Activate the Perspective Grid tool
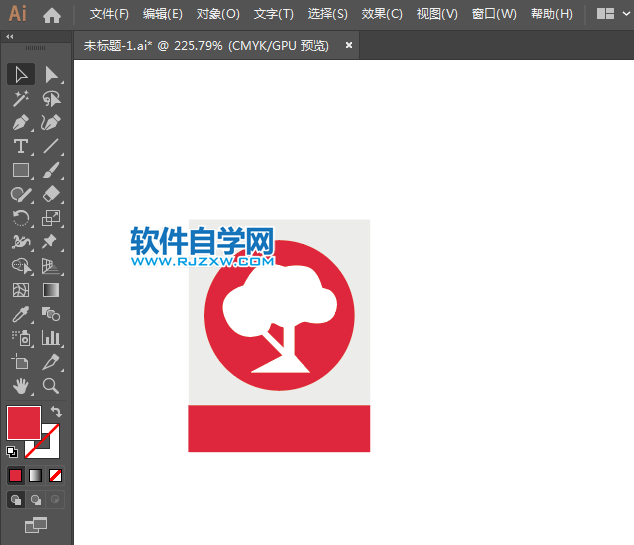 click(51, 266)
